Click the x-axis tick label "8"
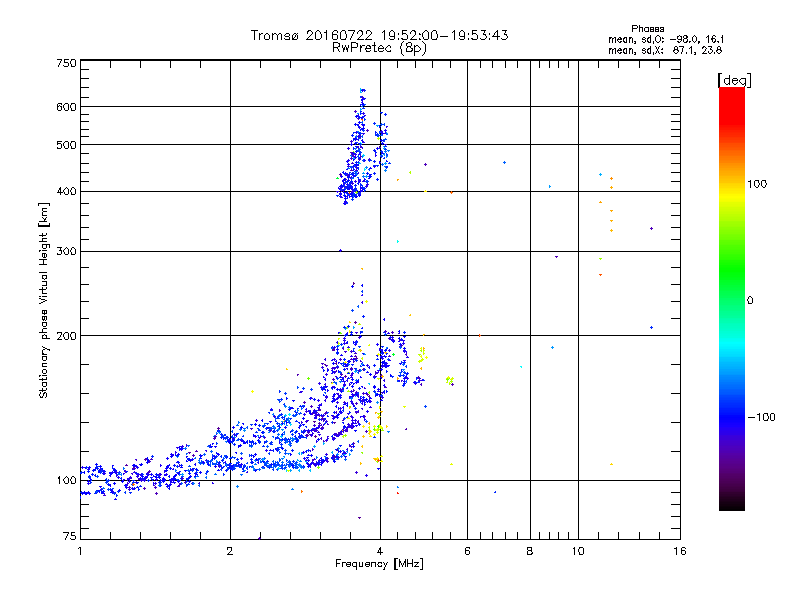The width and height of the screenshot is (800, 600). 530,551
